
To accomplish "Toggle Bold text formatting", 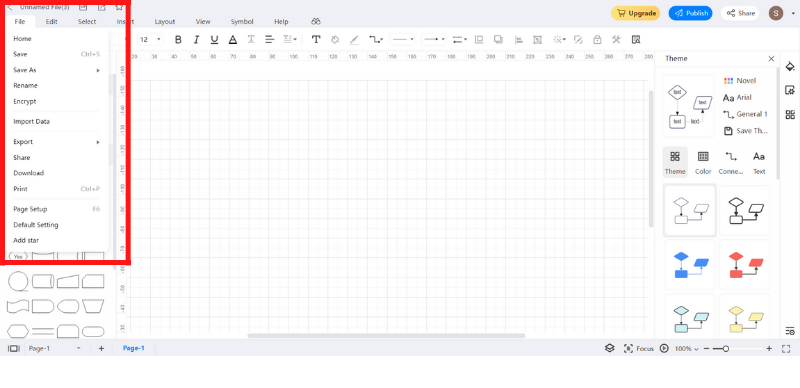I will coord(178,39).
